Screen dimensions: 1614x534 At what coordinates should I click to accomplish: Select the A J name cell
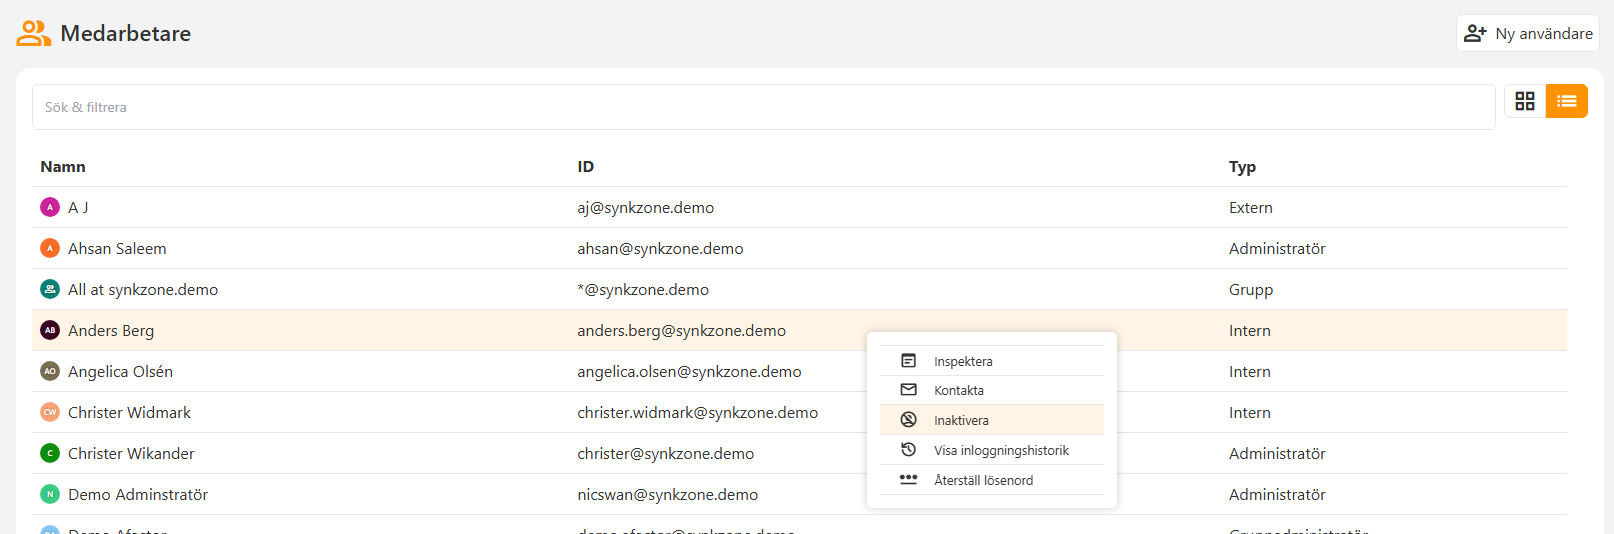pos(78,207)
